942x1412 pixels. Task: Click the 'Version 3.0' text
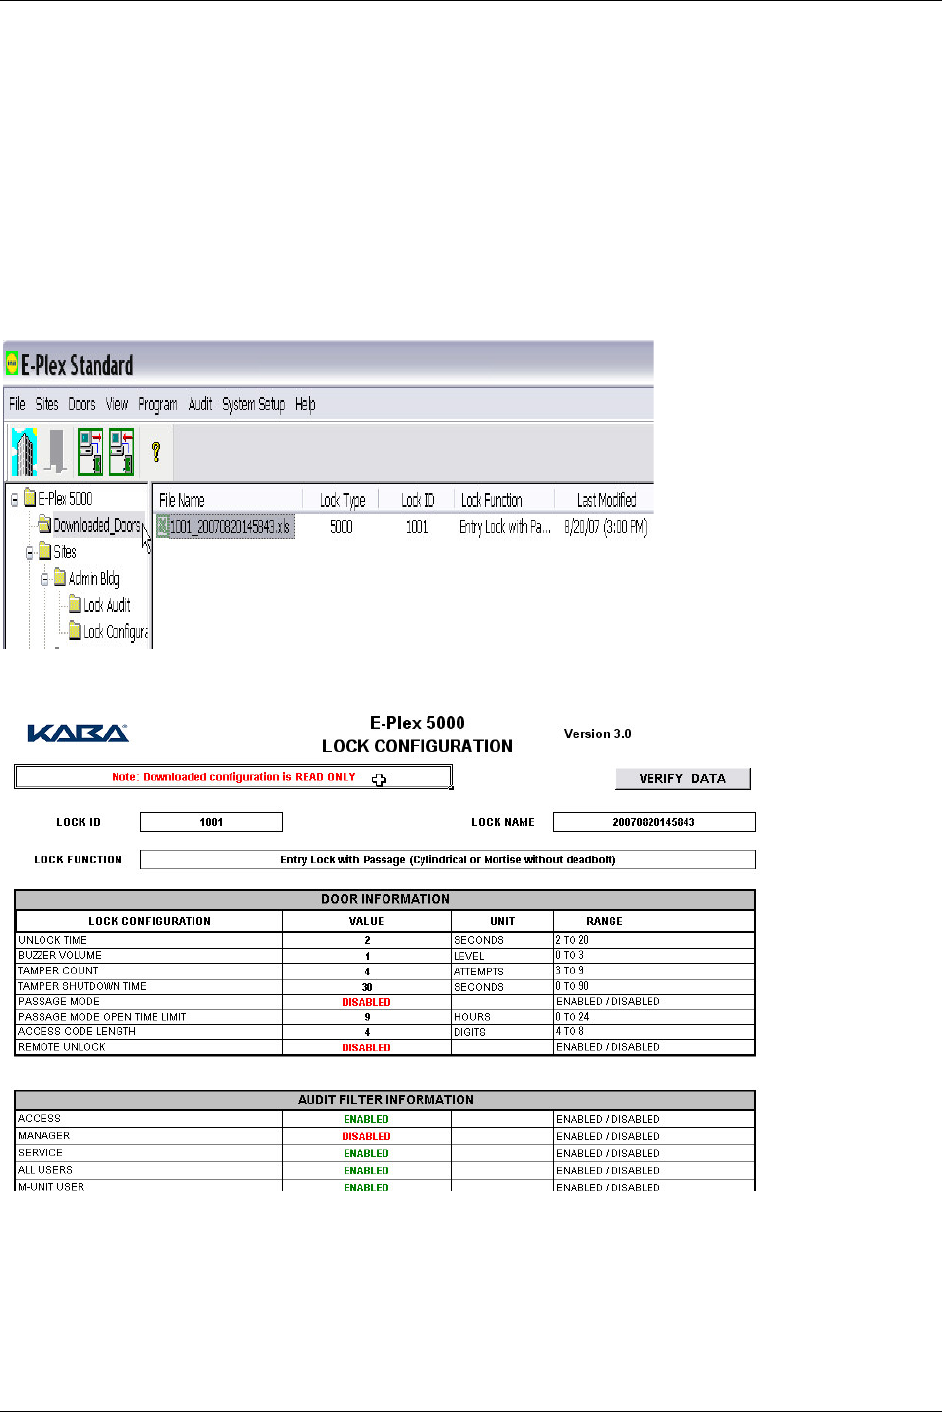[x=598, y=734]
